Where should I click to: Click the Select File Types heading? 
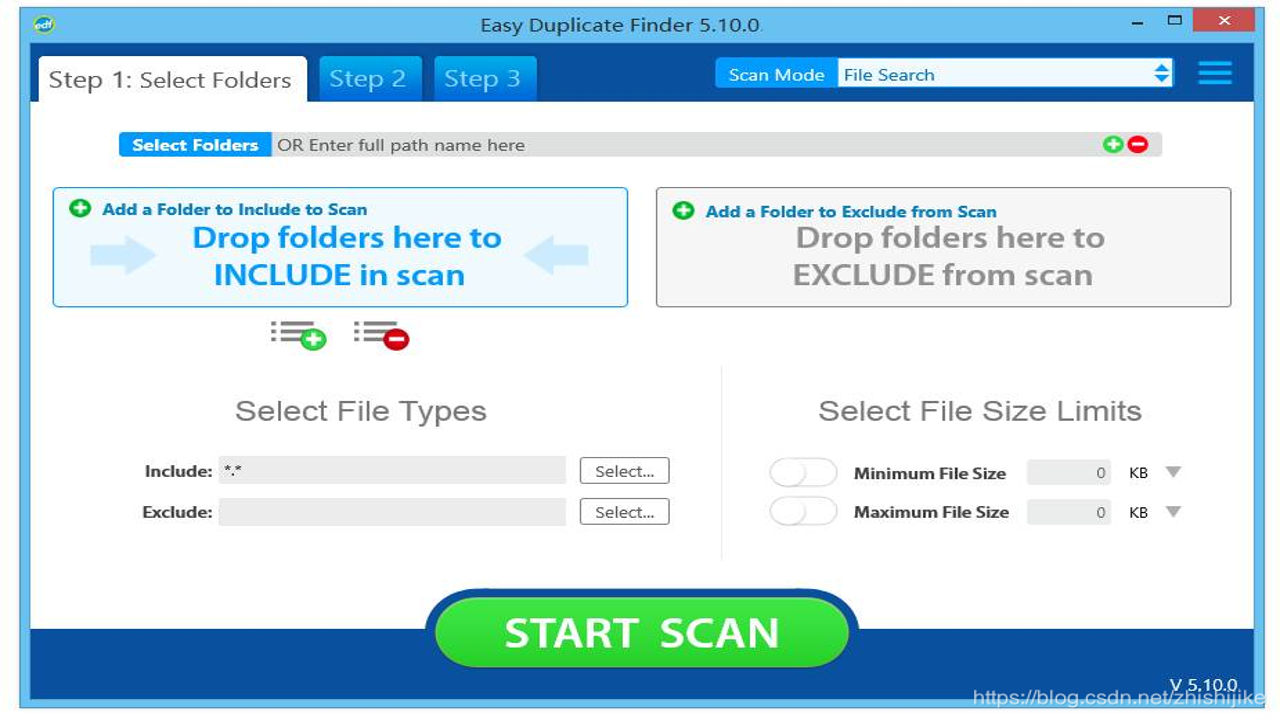(361, 411)
